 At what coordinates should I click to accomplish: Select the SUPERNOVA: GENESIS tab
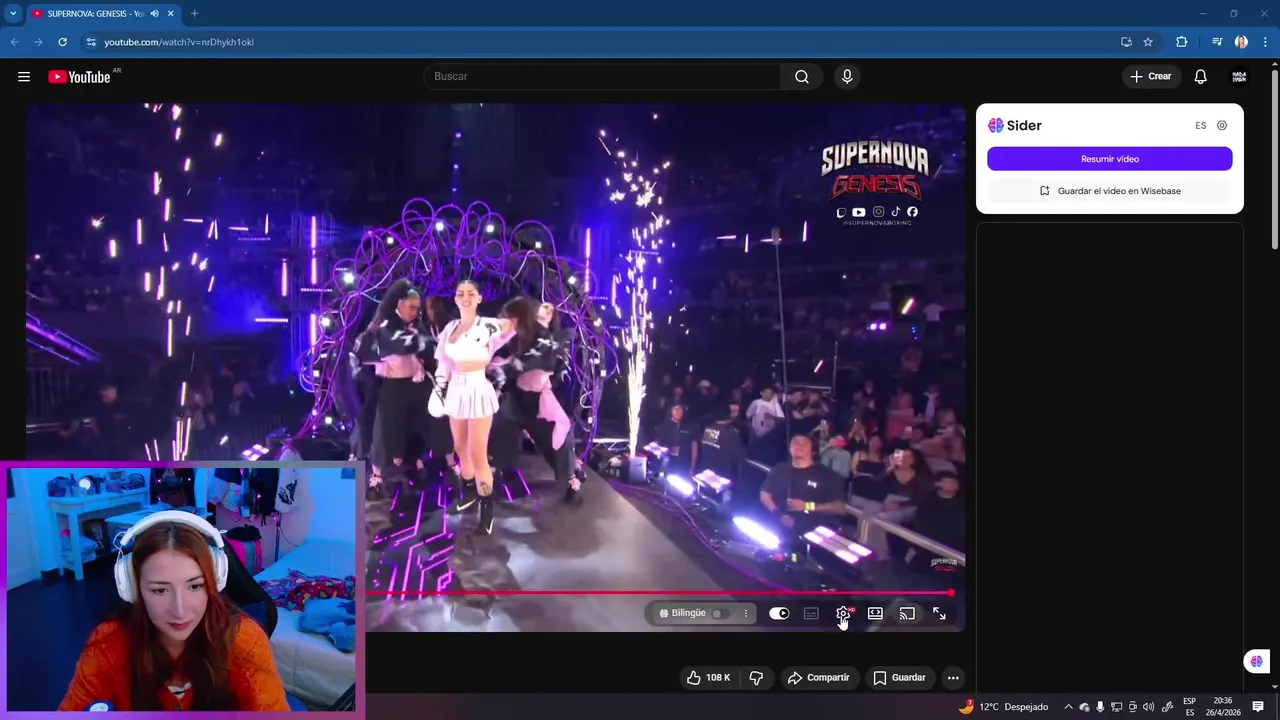pos(102,13)
